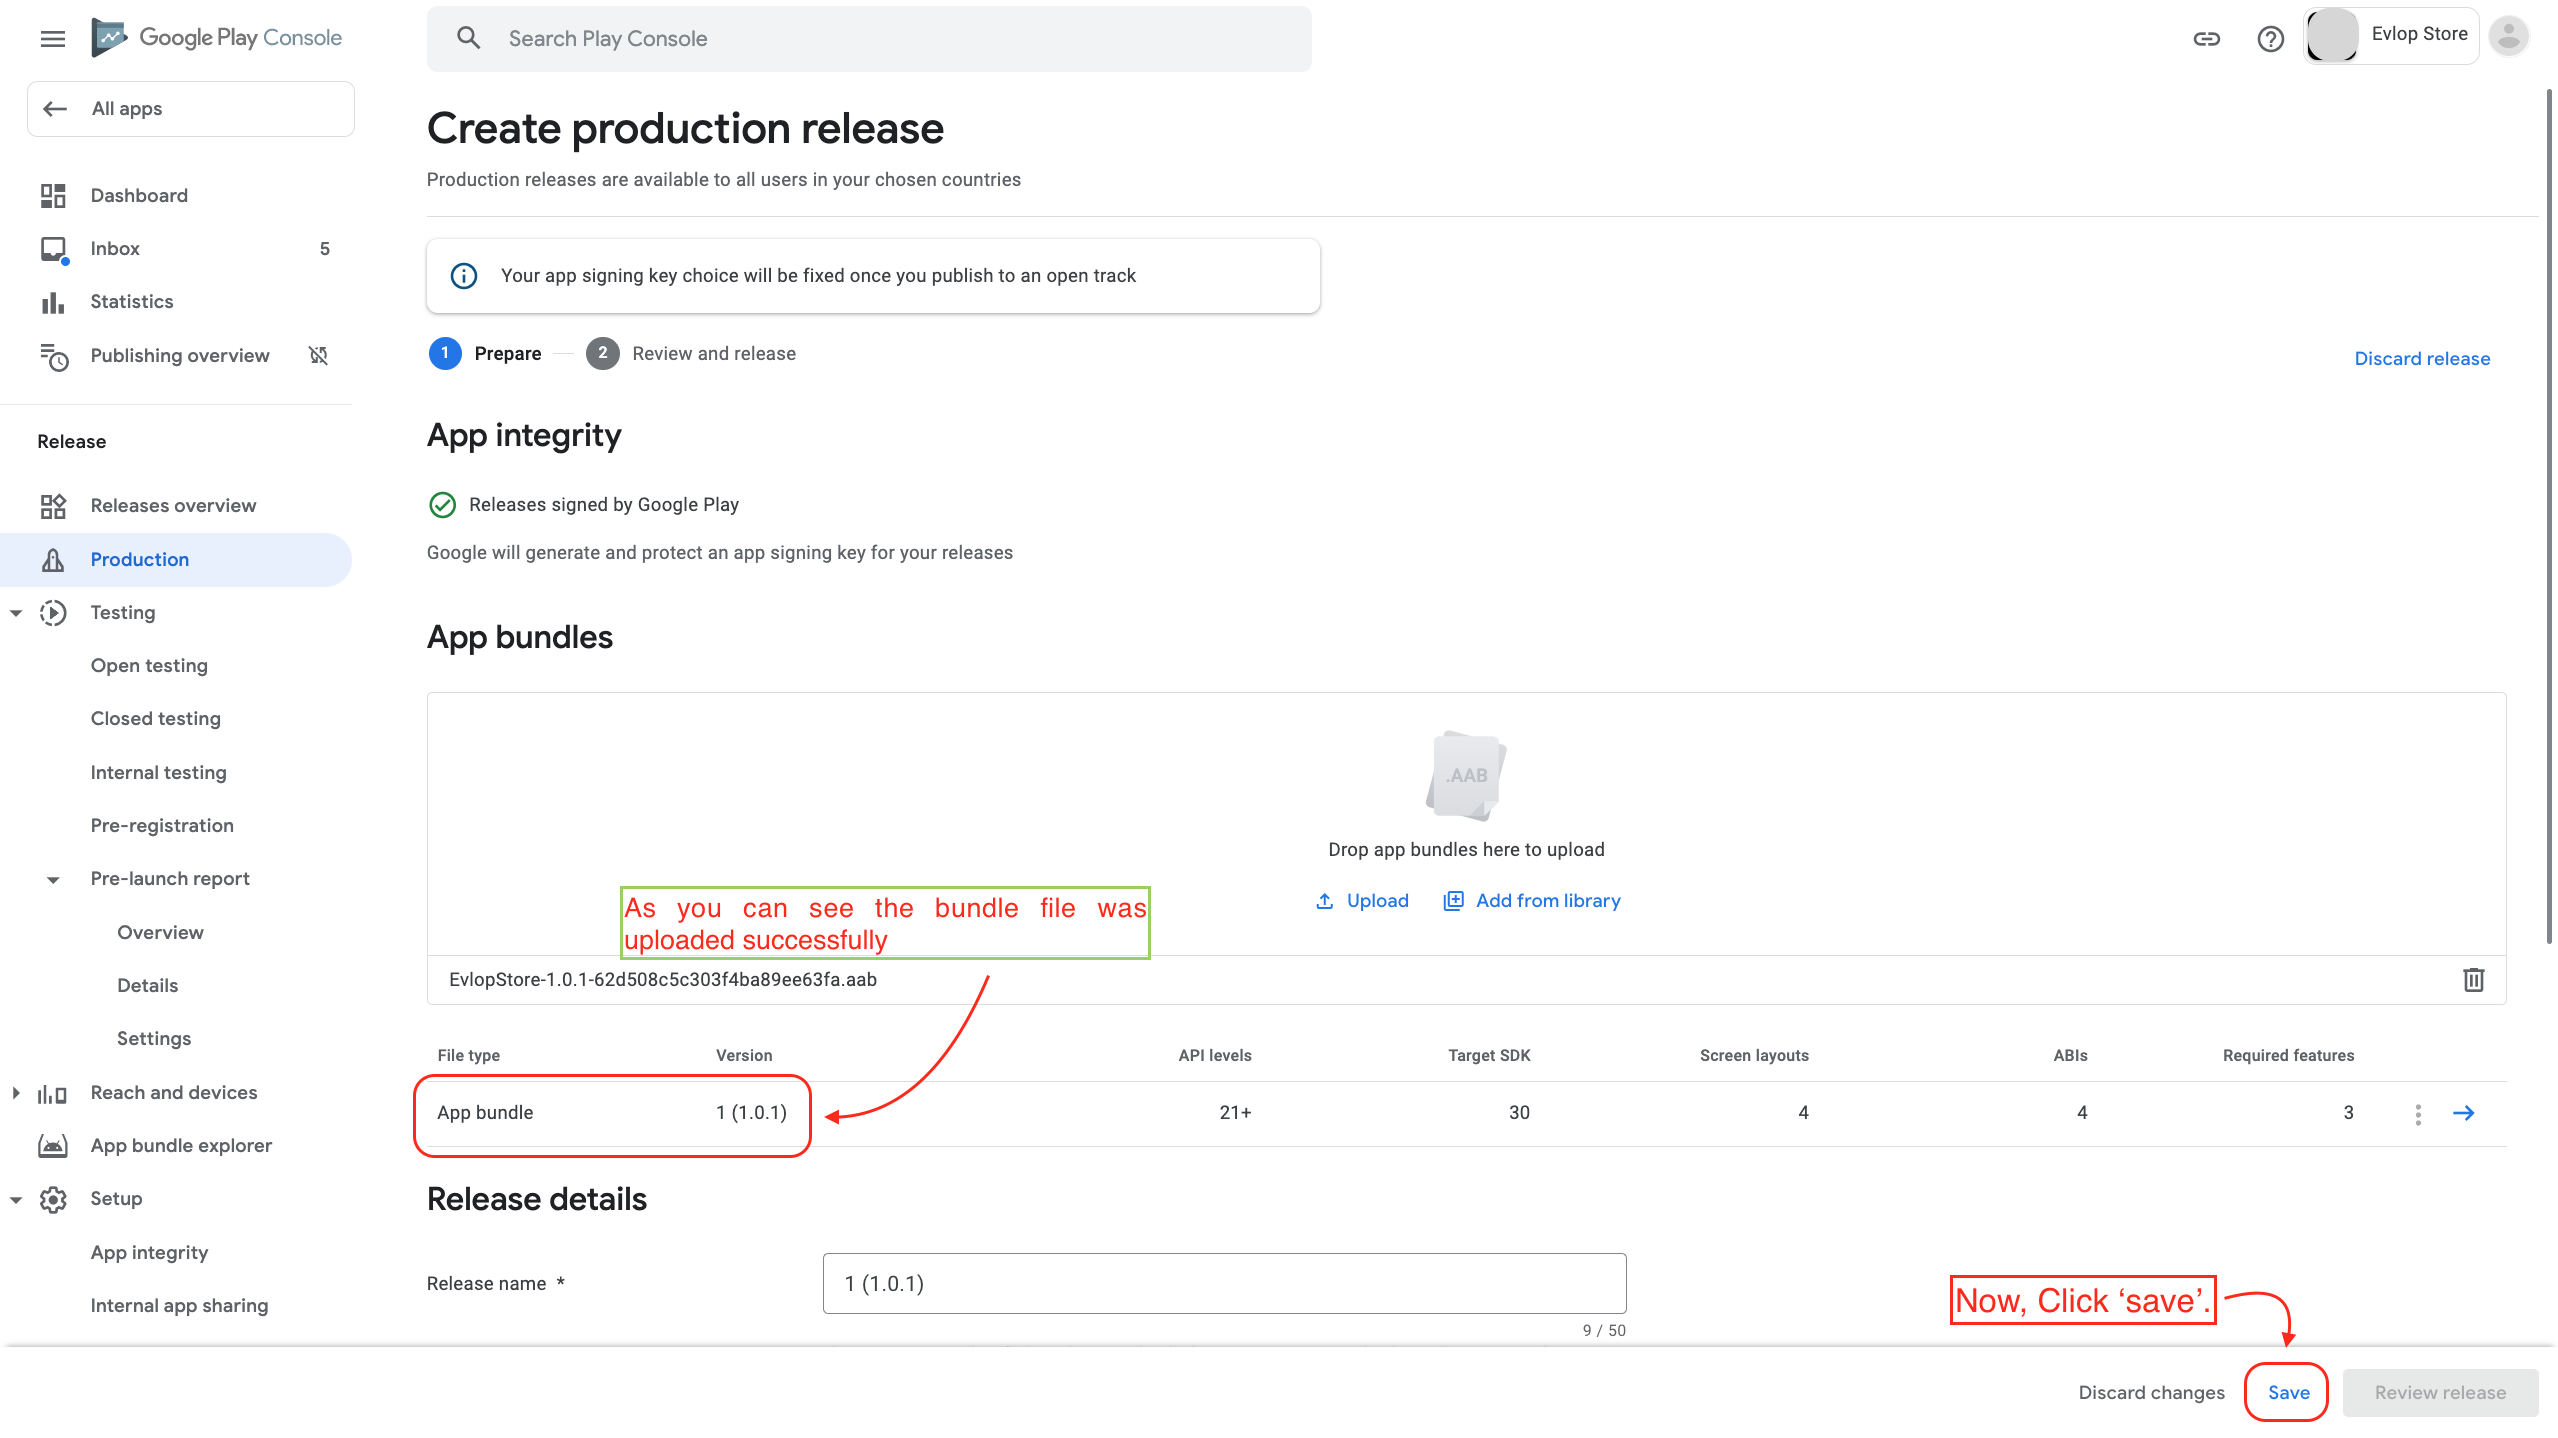The width and height of the screenshot is (2558, 1438).
Task: Collapse the Testing section arrow
Action: [16, 612]
